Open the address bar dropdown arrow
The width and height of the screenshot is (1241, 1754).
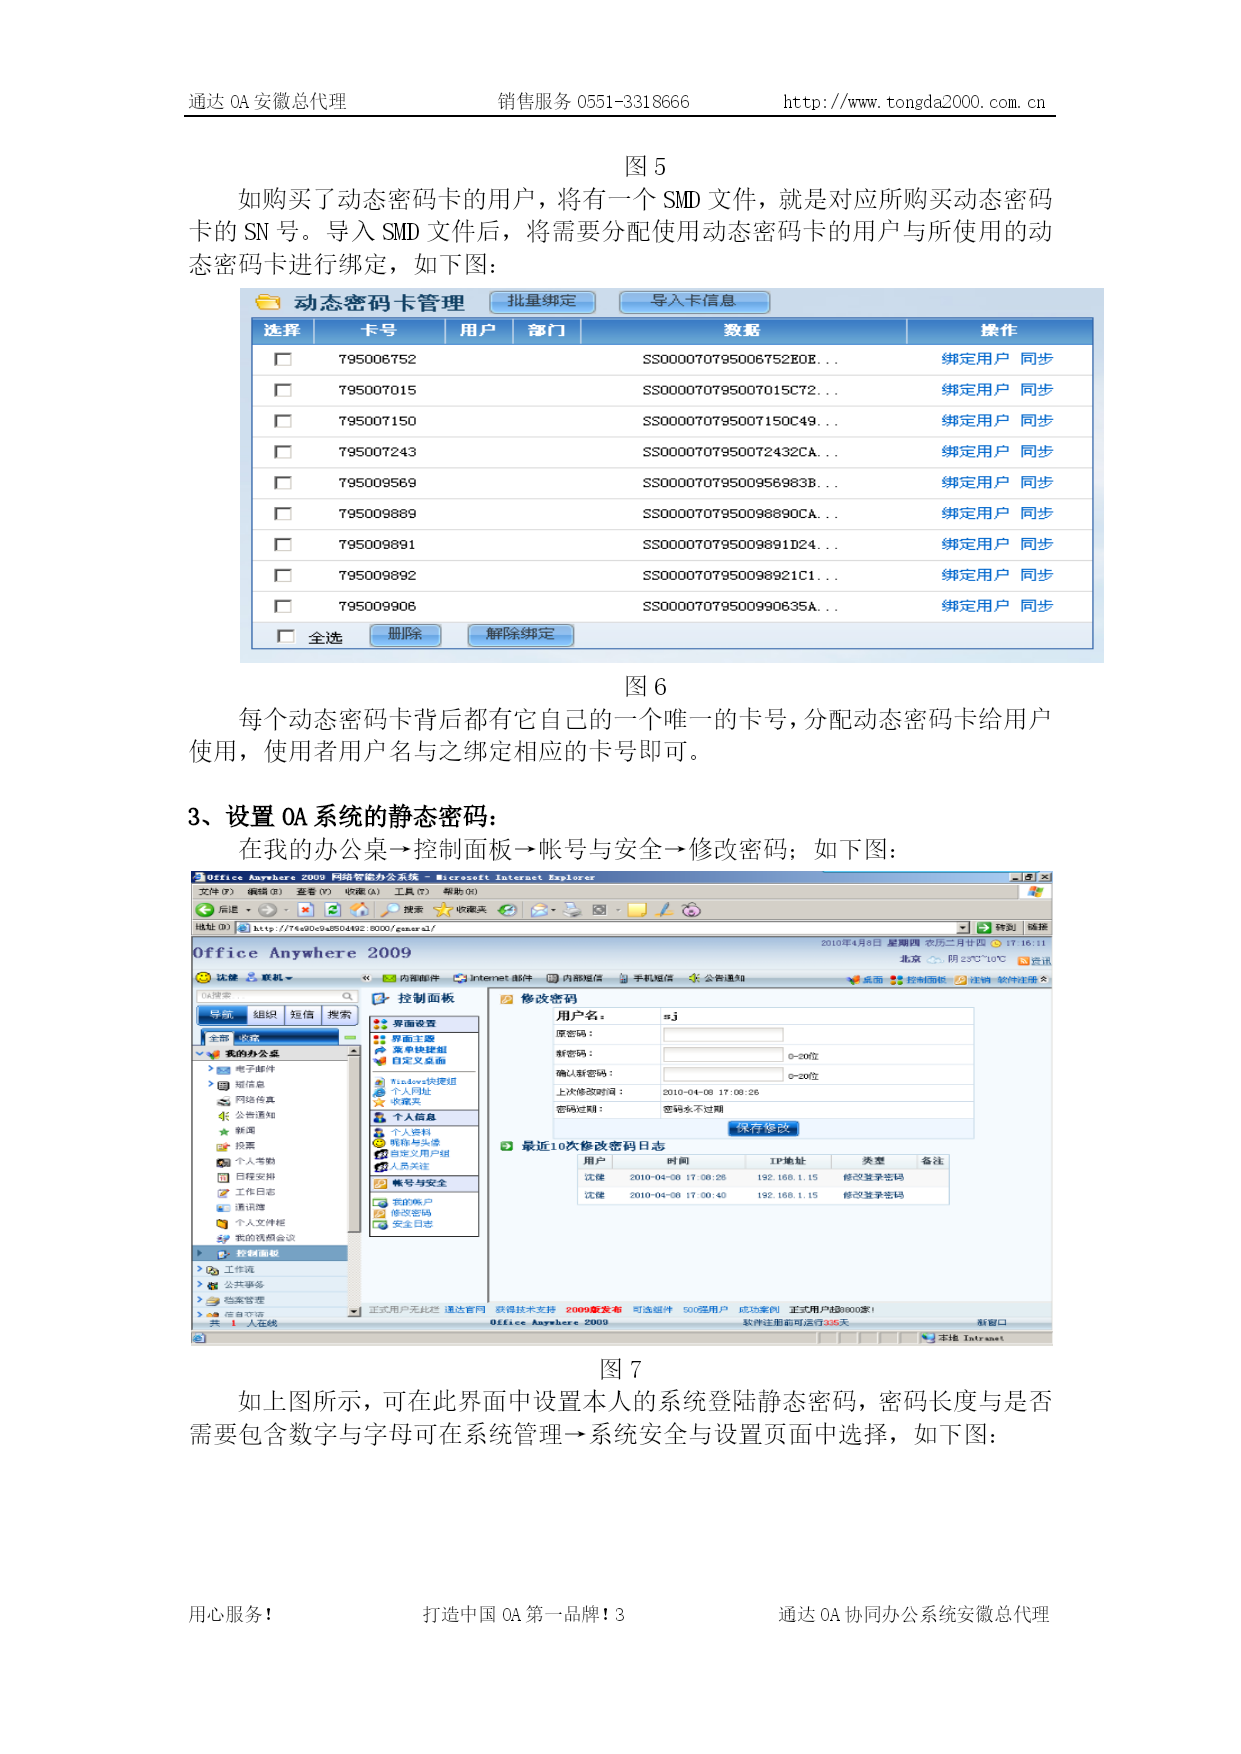pos(964,928)
